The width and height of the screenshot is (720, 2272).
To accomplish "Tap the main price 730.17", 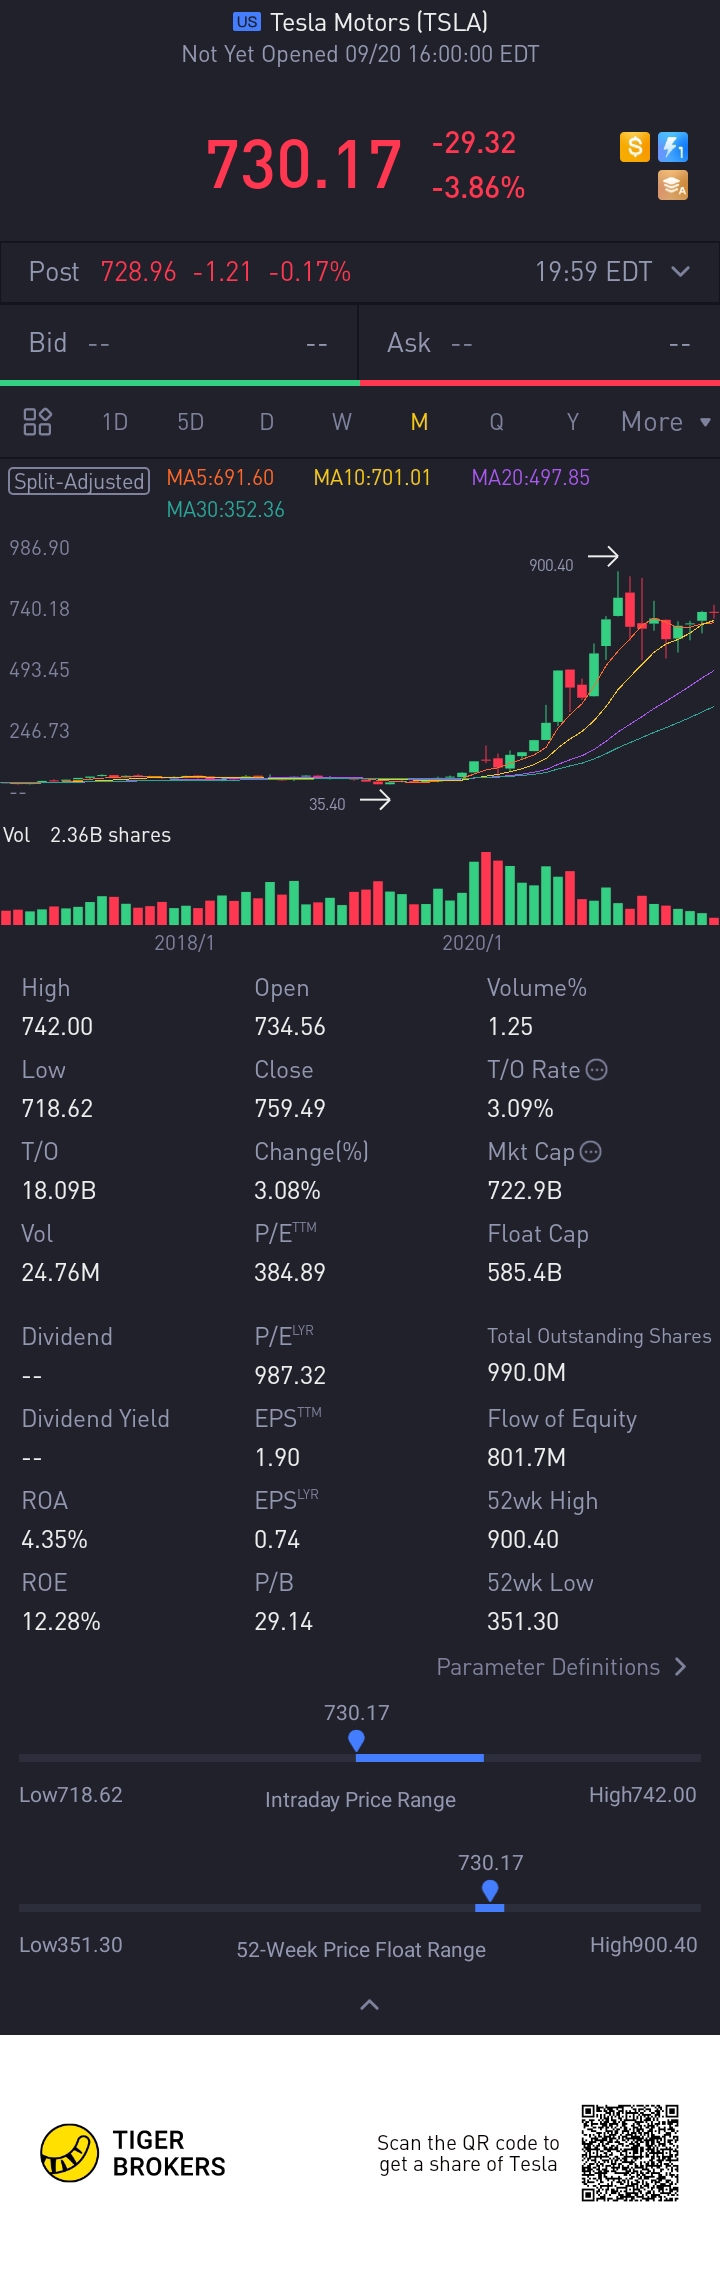I will coord(304,165).
